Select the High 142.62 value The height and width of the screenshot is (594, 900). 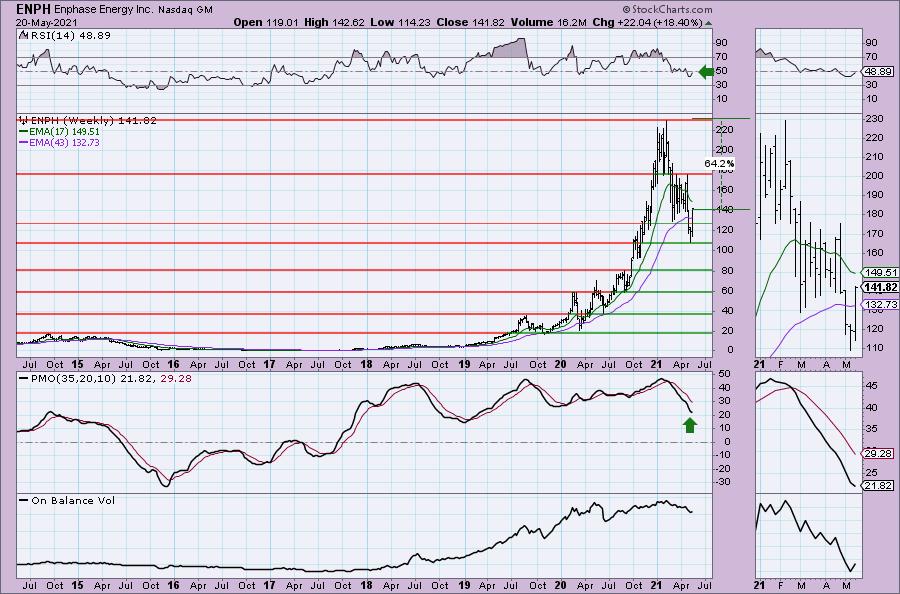tap(335, 22)
